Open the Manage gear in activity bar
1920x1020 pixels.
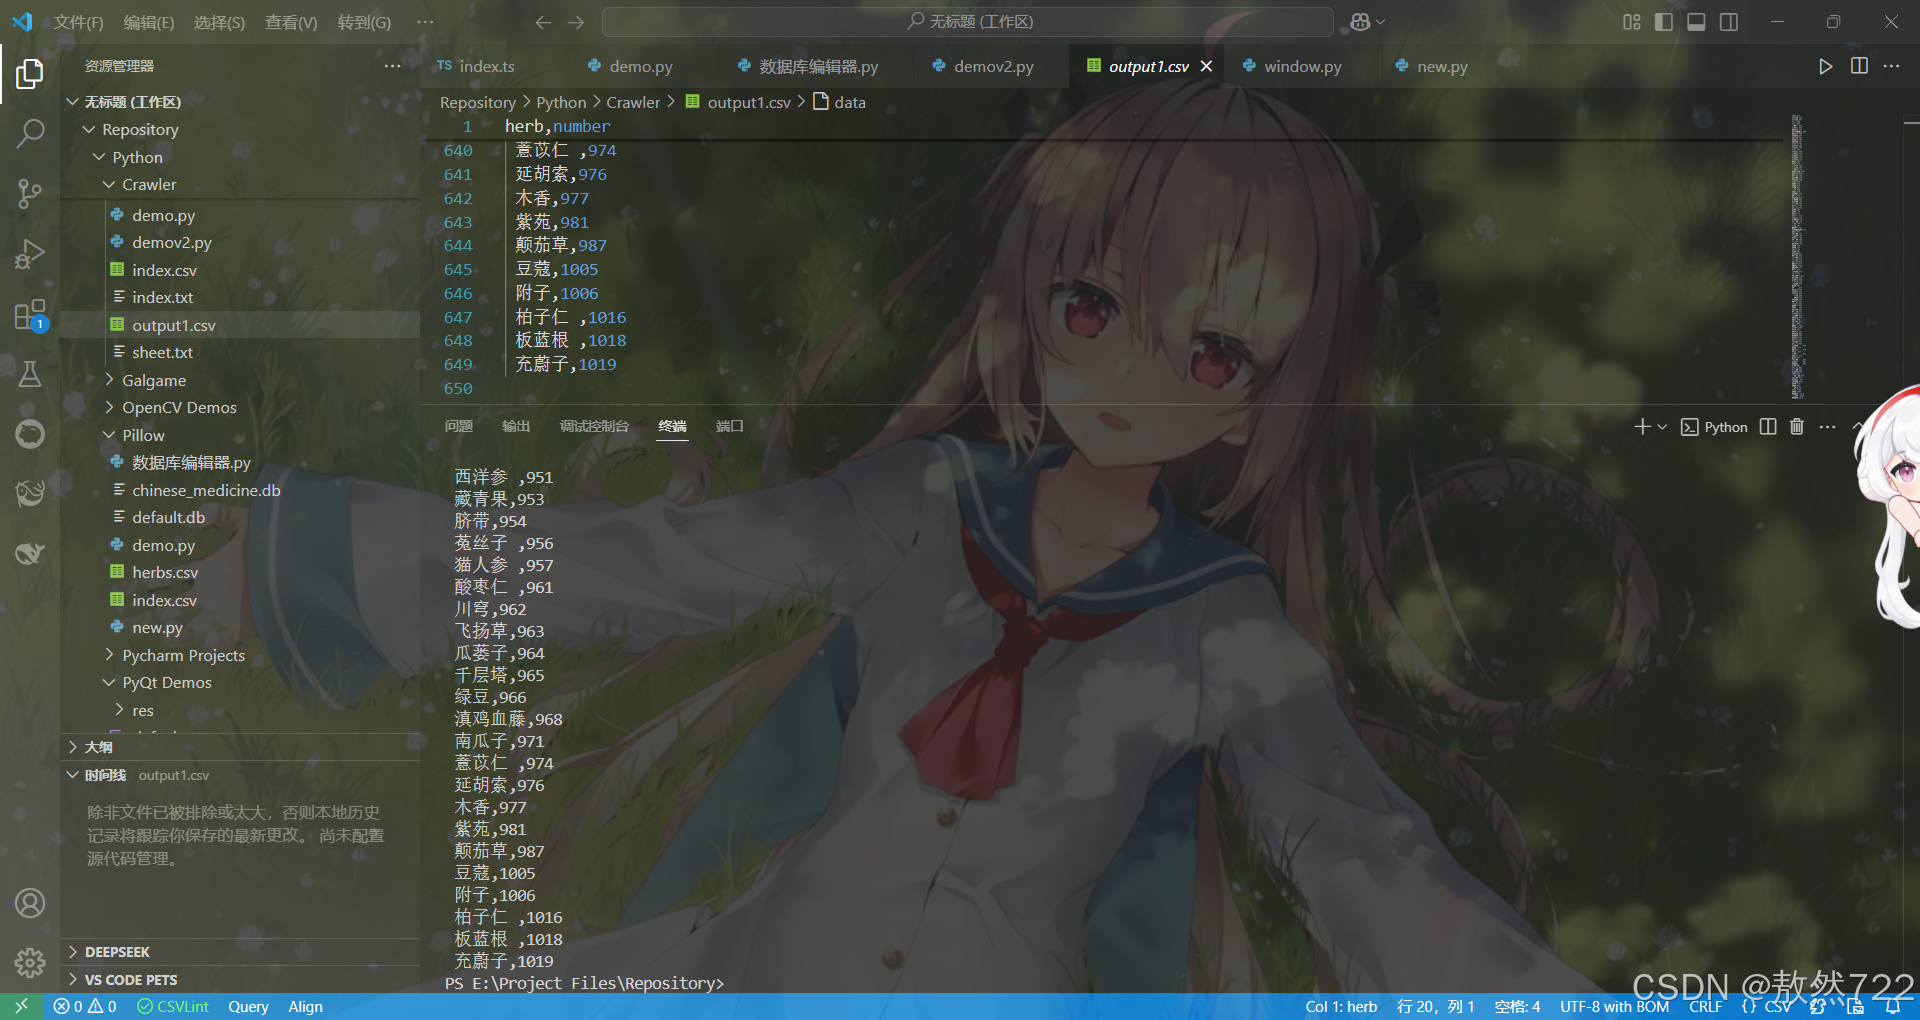tap(30, 962)
